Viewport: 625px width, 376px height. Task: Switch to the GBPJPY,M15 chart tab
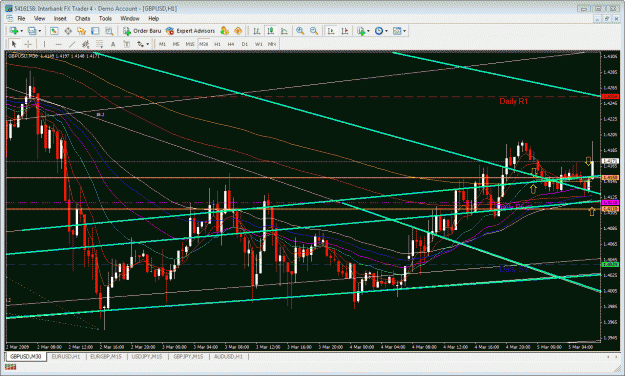point(188,356)
